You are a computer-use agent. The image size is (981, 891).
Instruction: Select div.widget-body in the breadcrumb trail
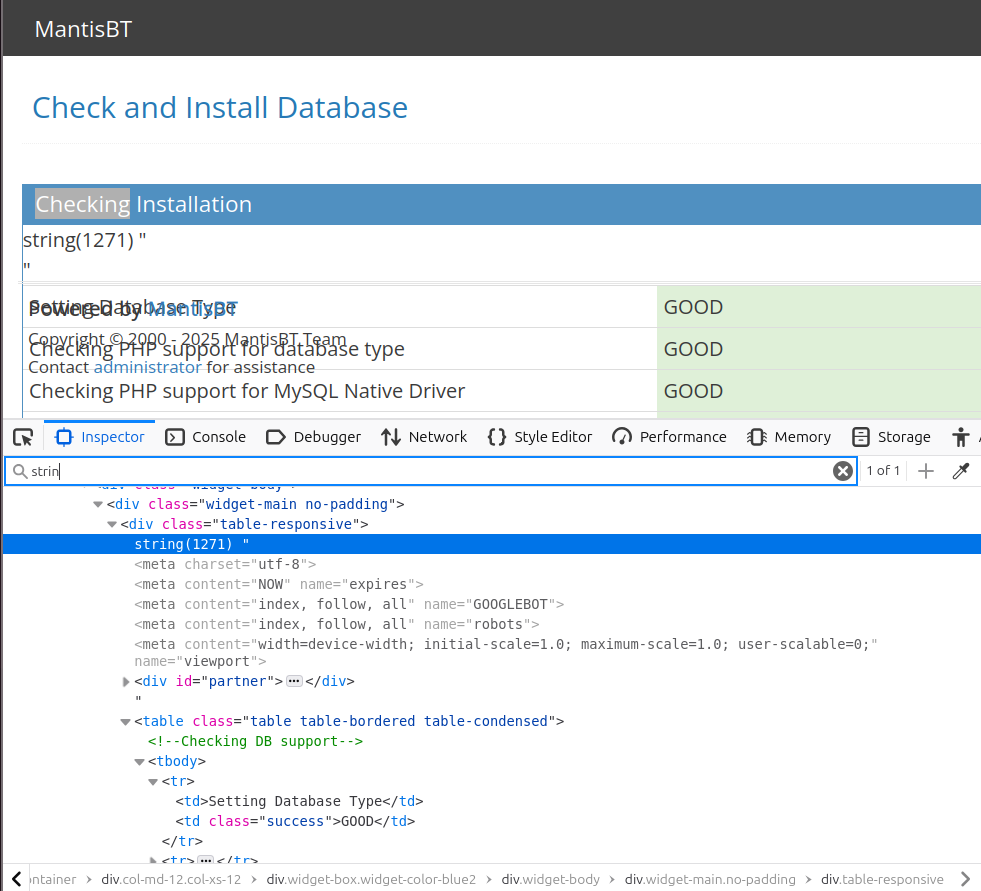tap(550, 879)
